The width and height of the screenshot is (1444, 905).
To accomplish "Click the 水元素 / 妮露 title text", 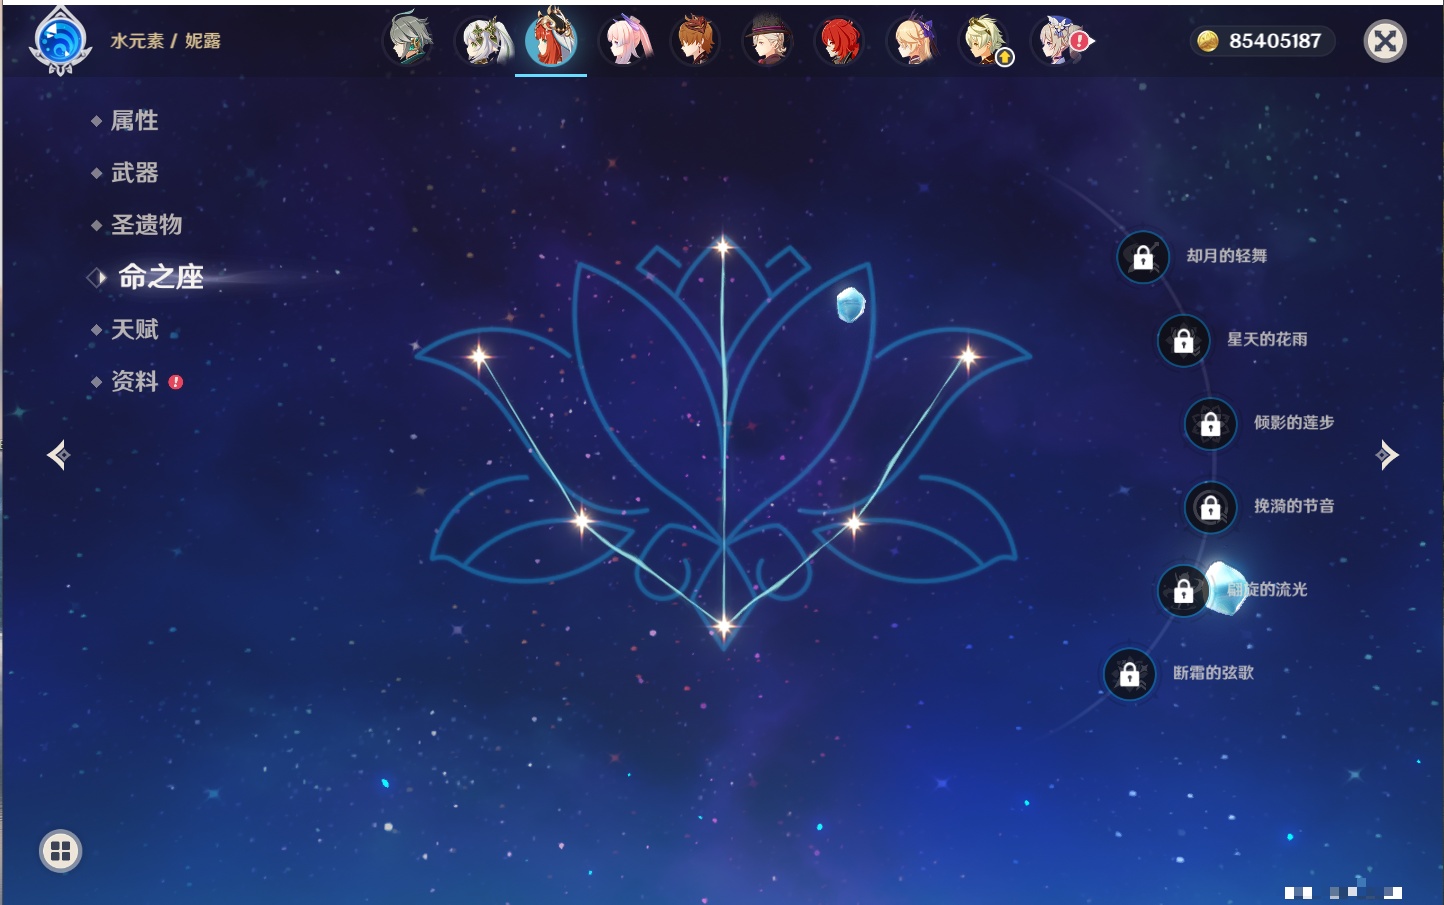I will 166,41.
